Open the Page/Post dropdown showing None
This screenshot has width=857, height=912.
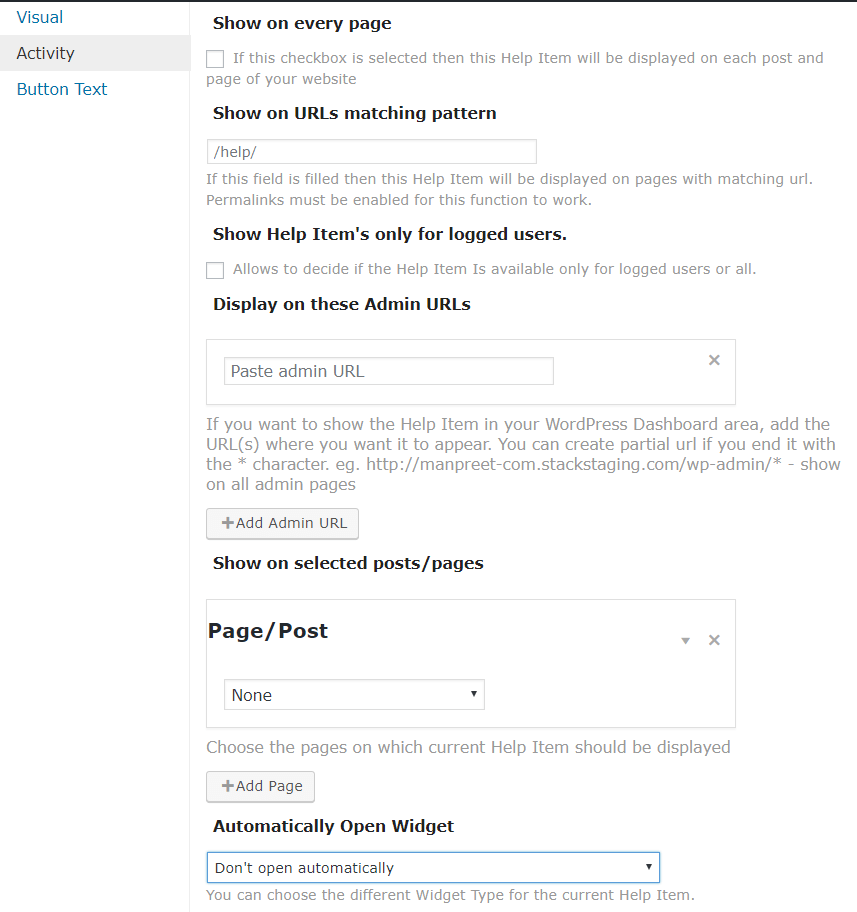coord(354,695)
